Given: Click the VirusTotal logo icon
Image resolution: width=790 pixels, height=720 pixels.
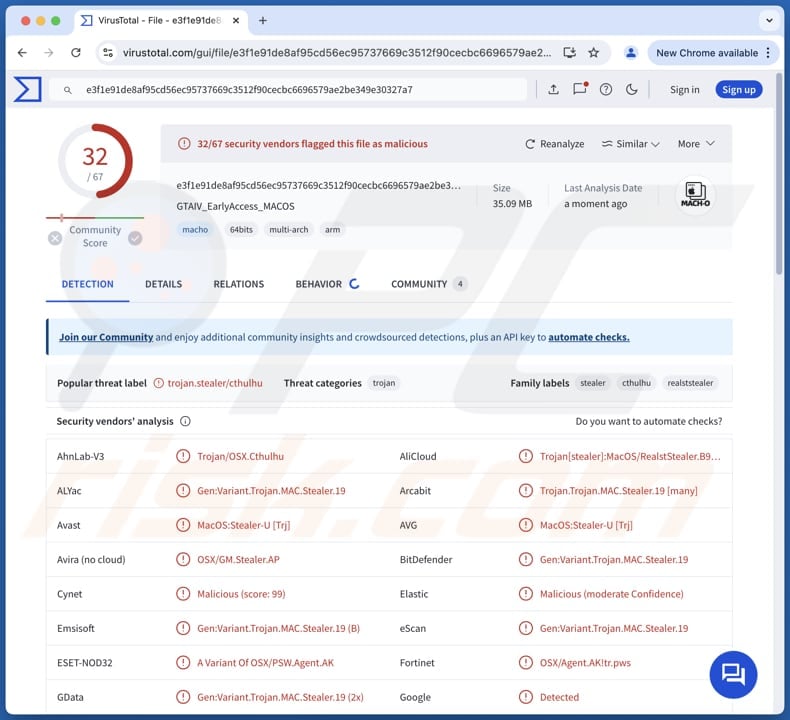Looking at the screenshot, I should (x=27, y=90).
